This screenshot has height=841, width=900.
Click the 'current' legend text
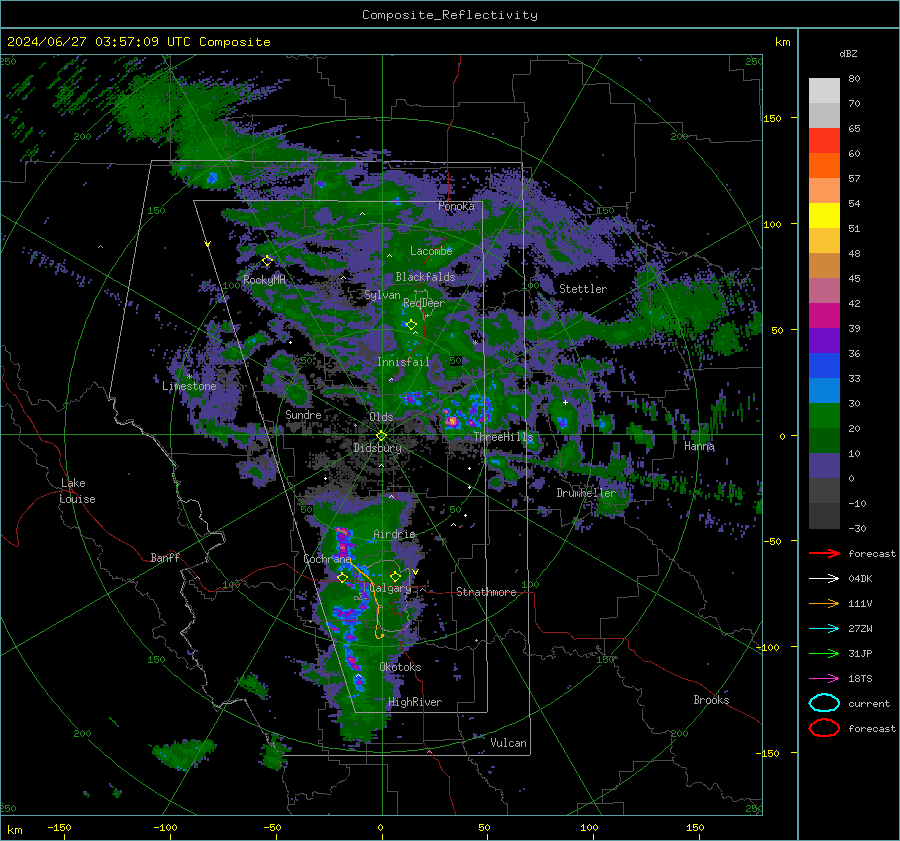click(x=869, y=703)
